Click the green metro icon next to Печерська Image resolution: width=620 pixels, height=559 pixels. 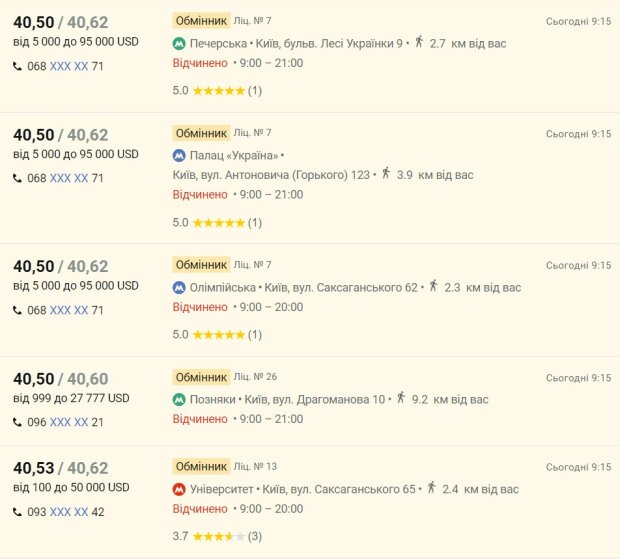(x=179, y=43)
